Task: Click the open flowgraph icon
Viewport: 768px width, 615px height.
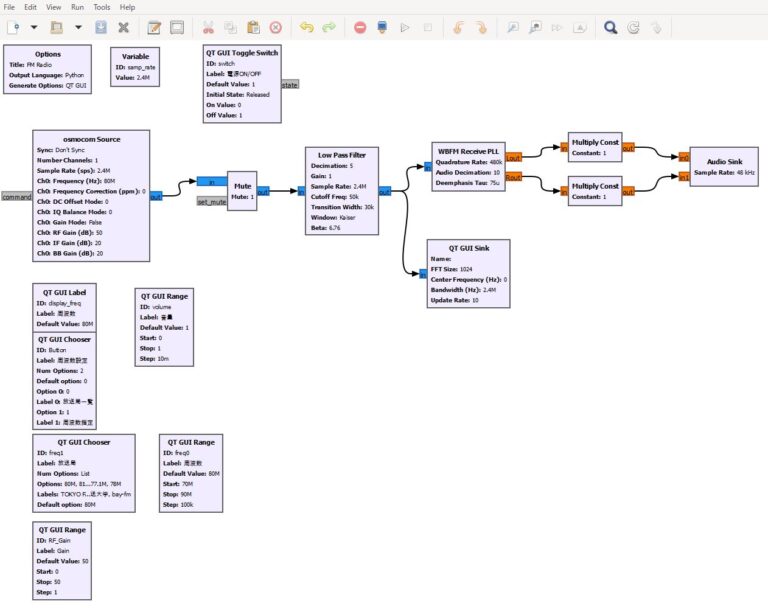Action: pyautogui.click(x=56, y=27)
